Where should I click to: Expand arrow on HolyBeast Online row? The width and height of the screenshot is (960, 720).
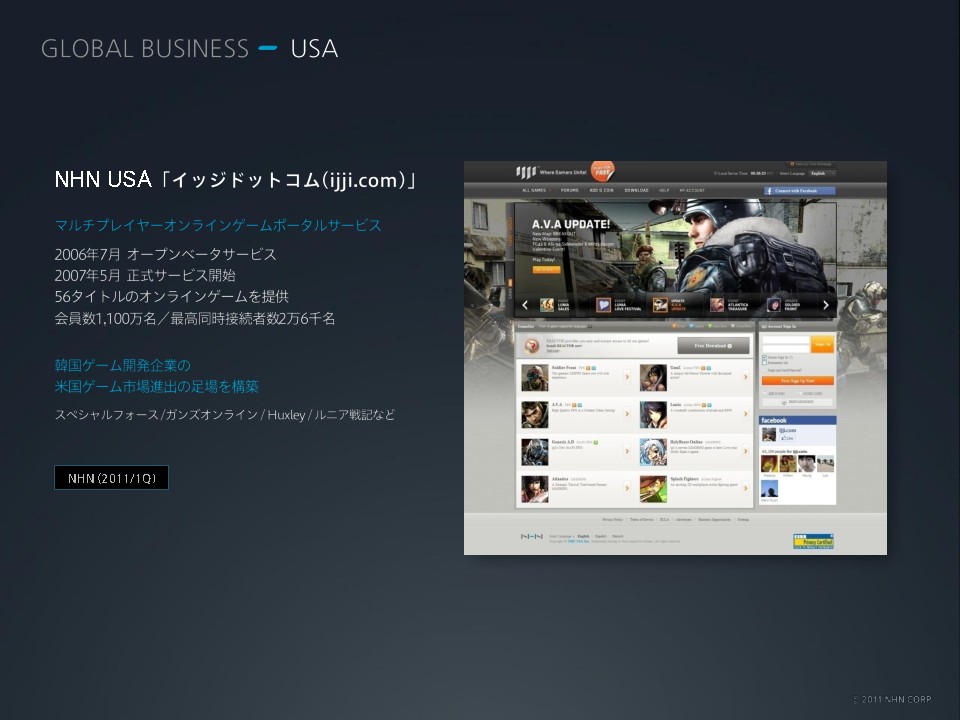coord(745,452)
